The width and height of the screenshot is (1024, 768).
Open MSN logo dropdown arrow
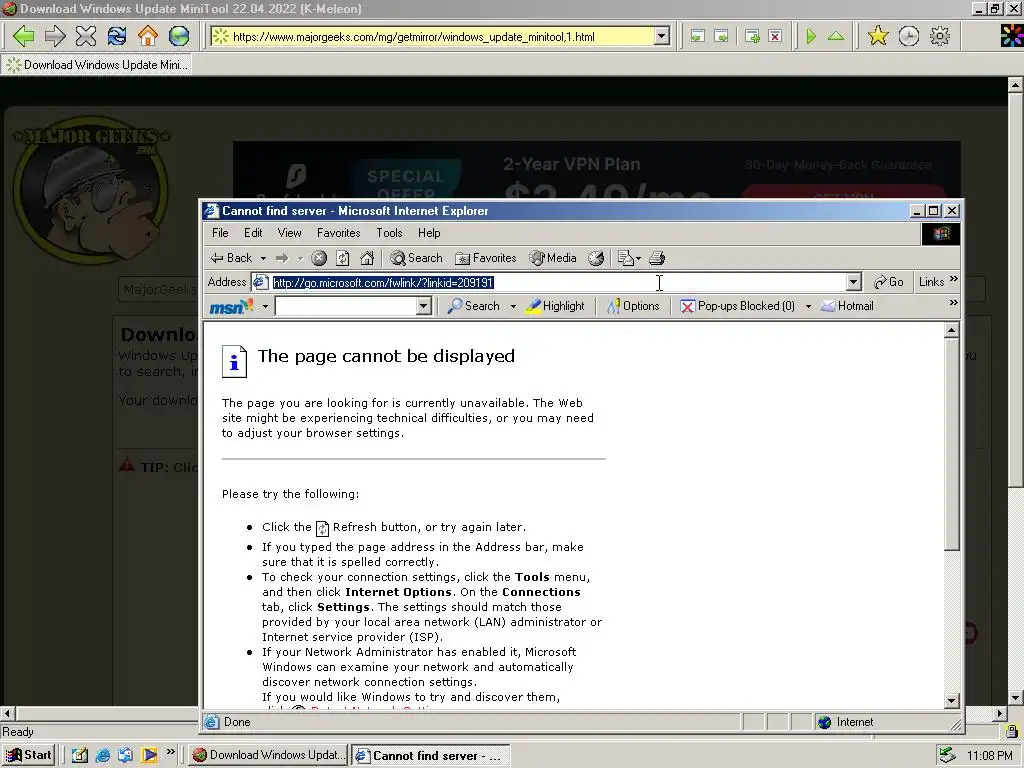click(265, 306)
